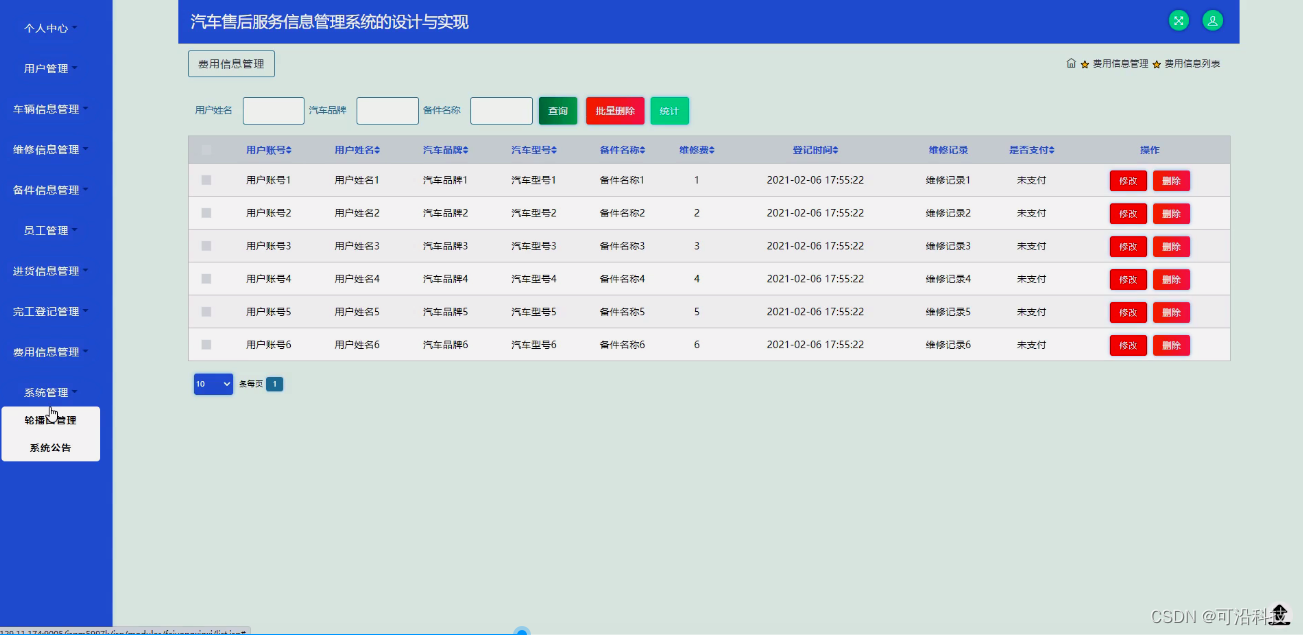
Task: Open 系统公告 in the sidebar submenu
Action: pyautogui.click(x=50, y=447)
